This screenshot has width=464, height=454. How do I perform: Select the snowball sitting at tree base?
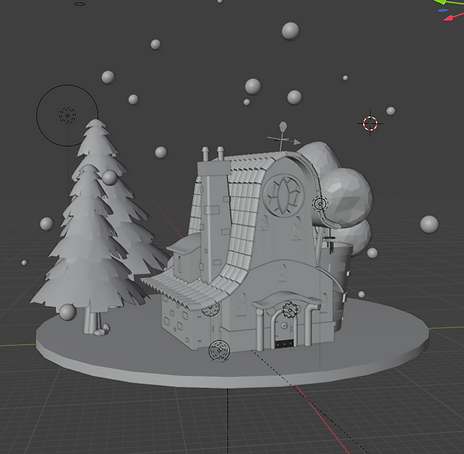tap(68, 312)
